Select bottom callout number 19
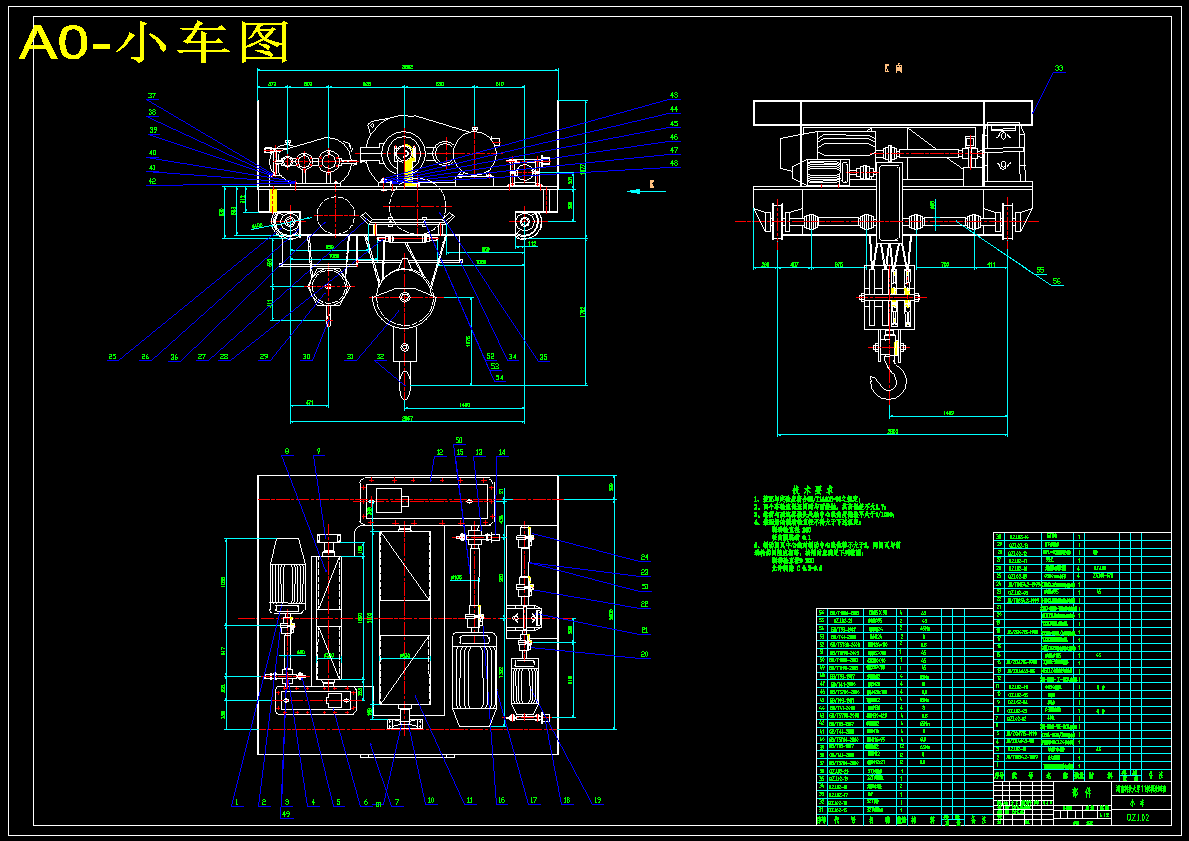 click(598, 799)
